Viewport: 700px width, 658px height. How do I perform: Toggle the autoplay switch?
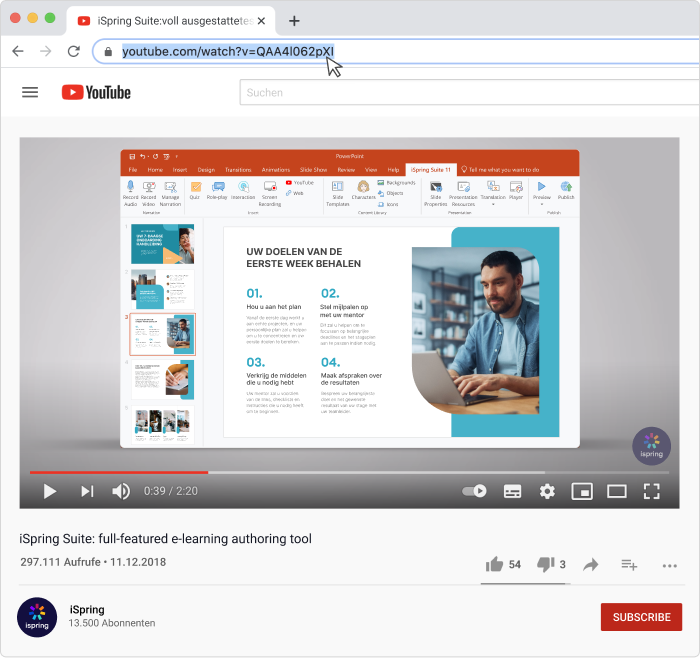[474, 491]
